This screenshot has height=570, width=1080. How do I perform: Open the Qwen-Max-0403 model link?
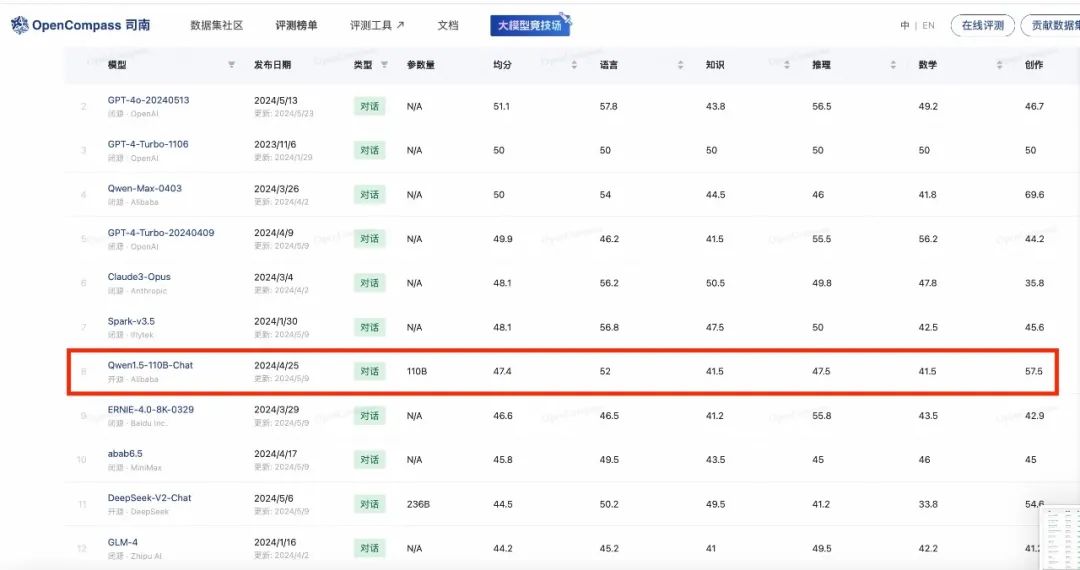point(145,188)
